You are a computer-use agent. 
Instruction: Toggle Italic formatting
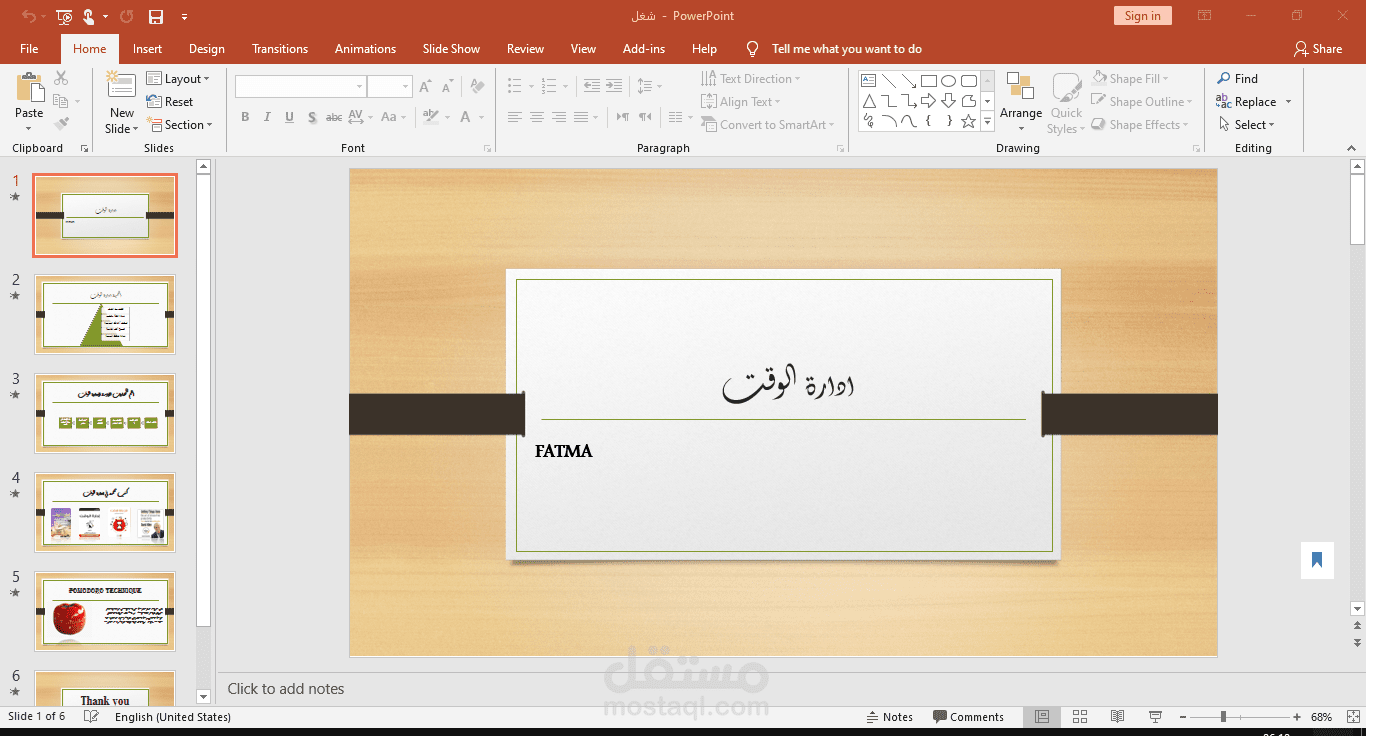click(x=267, y=117)
